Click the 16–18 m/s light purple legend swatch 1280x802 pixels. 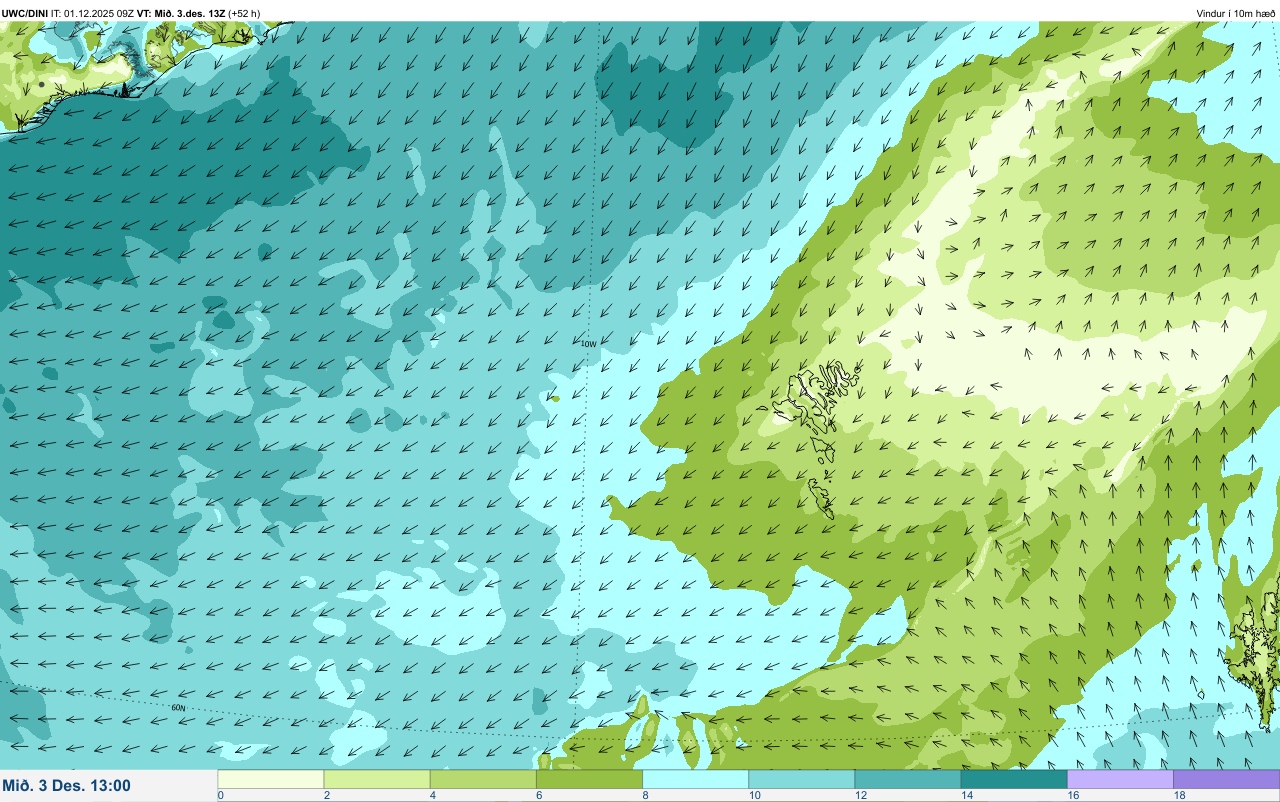[1119, 779]
